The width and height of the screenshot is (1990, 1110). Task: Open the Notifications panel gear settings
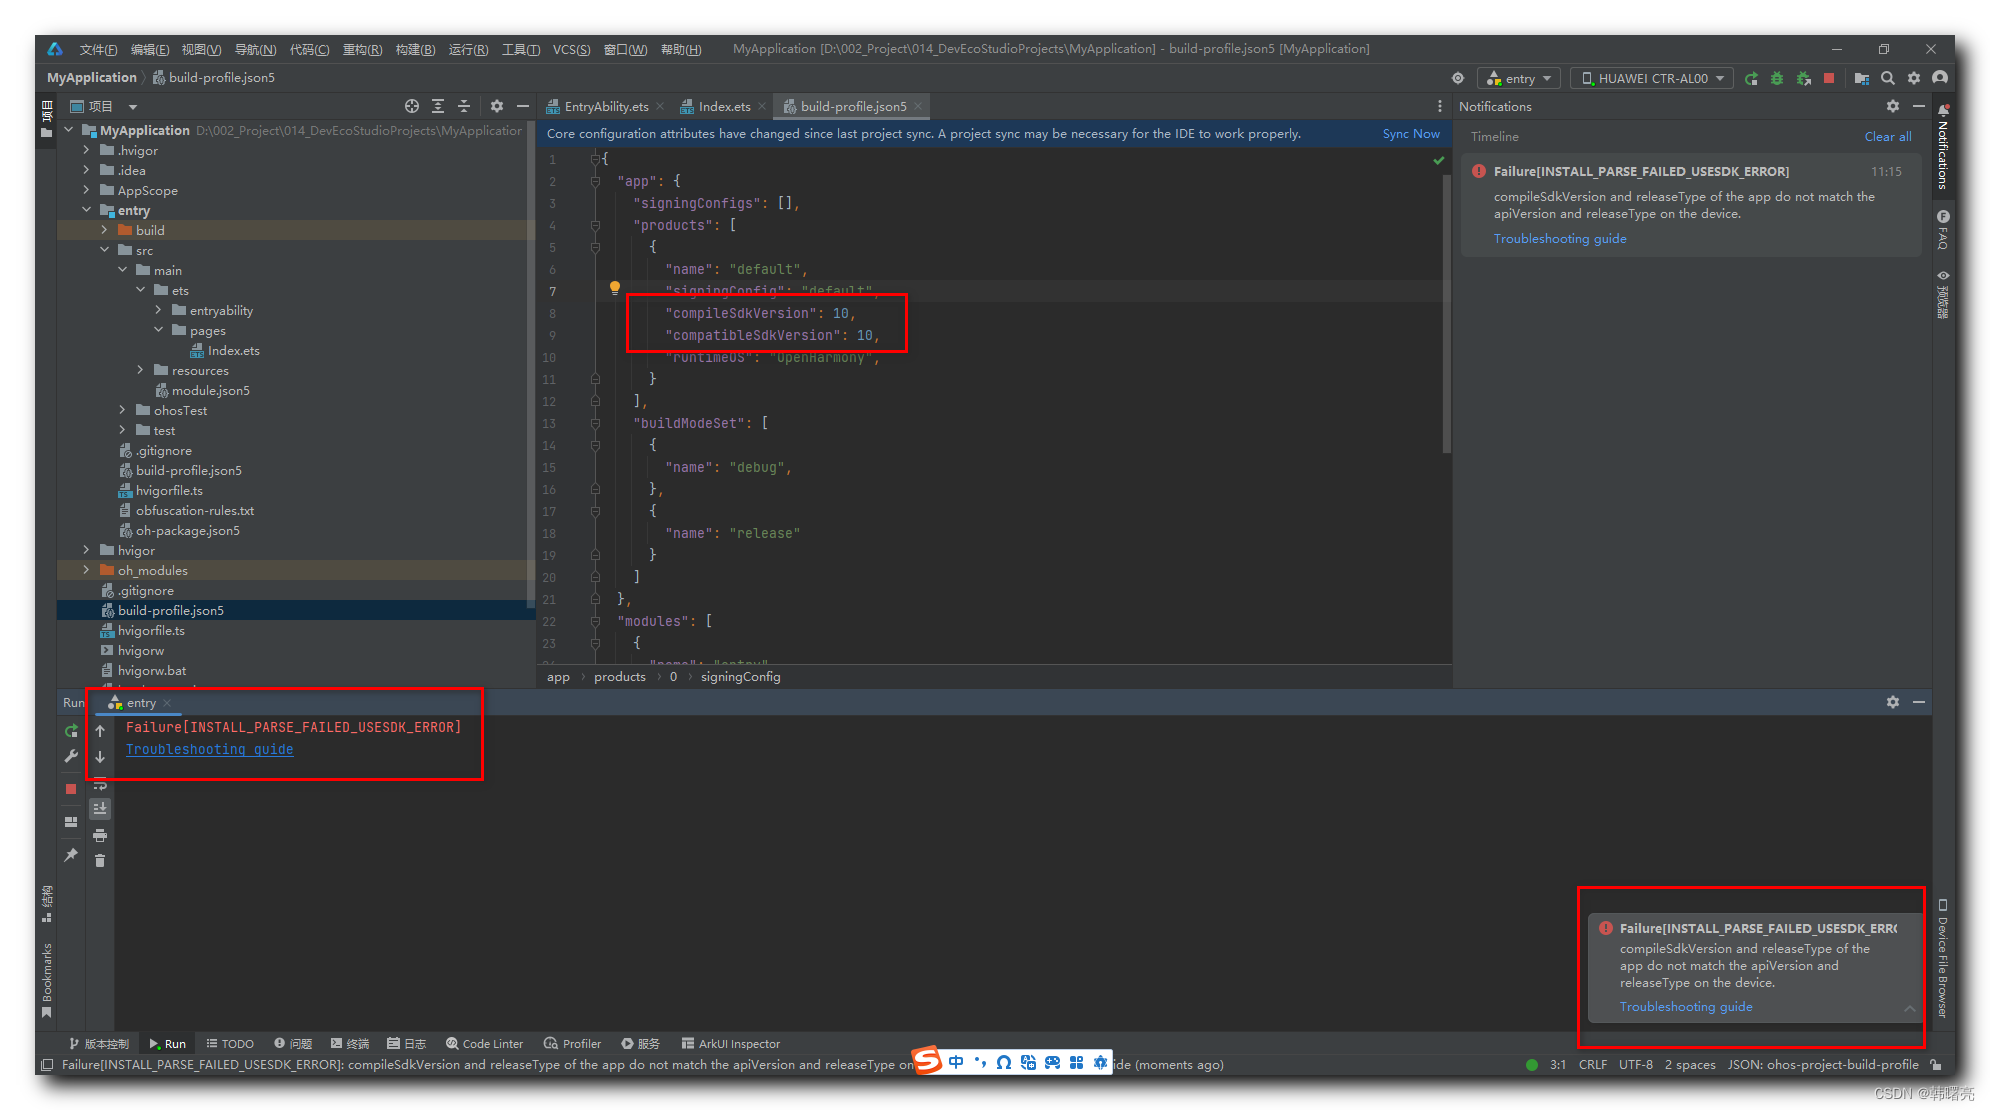[x=1892, y=106]
